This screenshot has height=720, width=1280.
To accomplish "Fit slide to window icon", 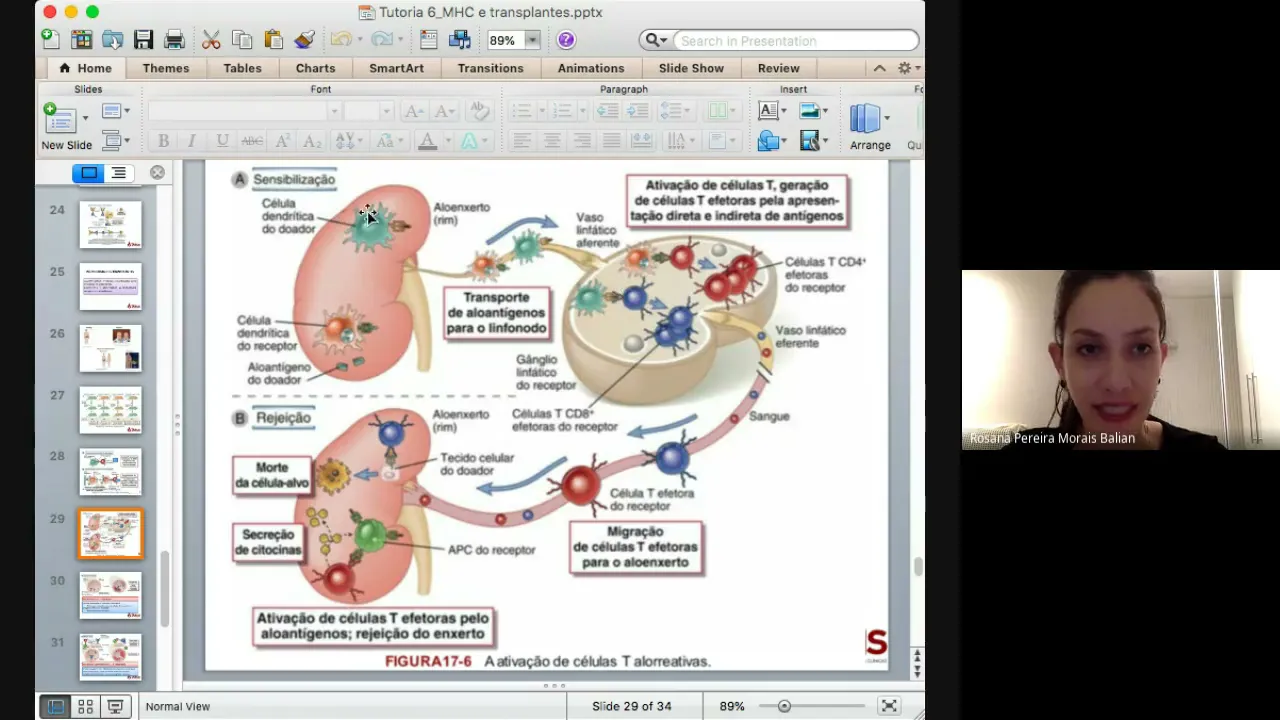I will [x=888, y=706].
